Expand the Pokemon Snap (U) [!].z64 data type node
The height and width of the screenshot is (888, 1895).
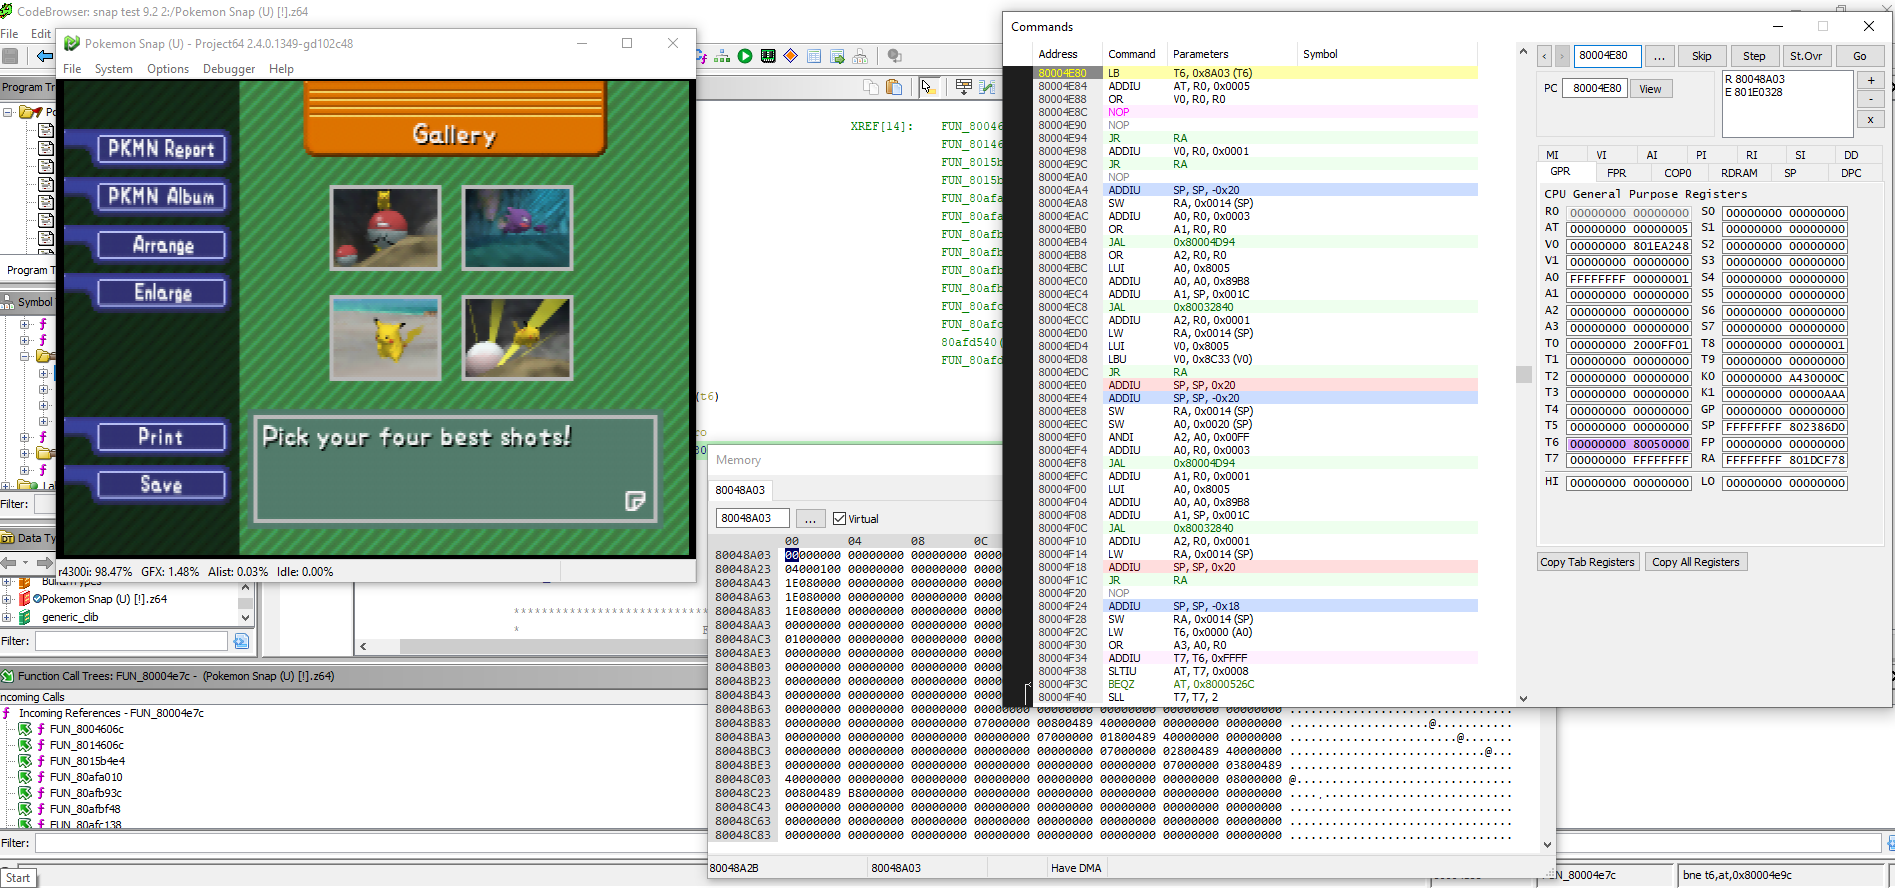(7, 599)
